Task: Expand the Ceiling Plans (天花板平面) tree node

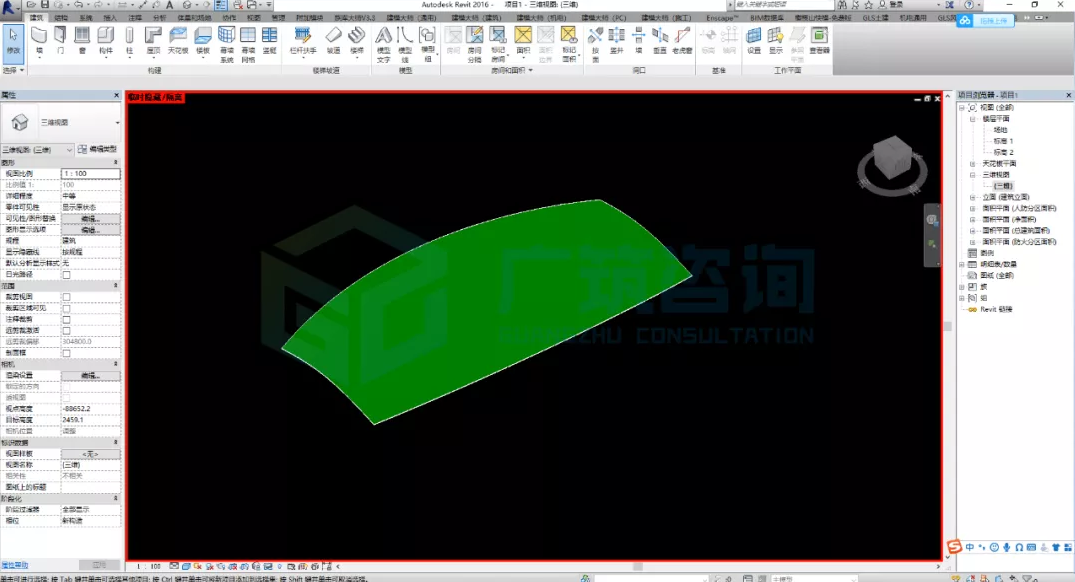Action: coord(972,164)
